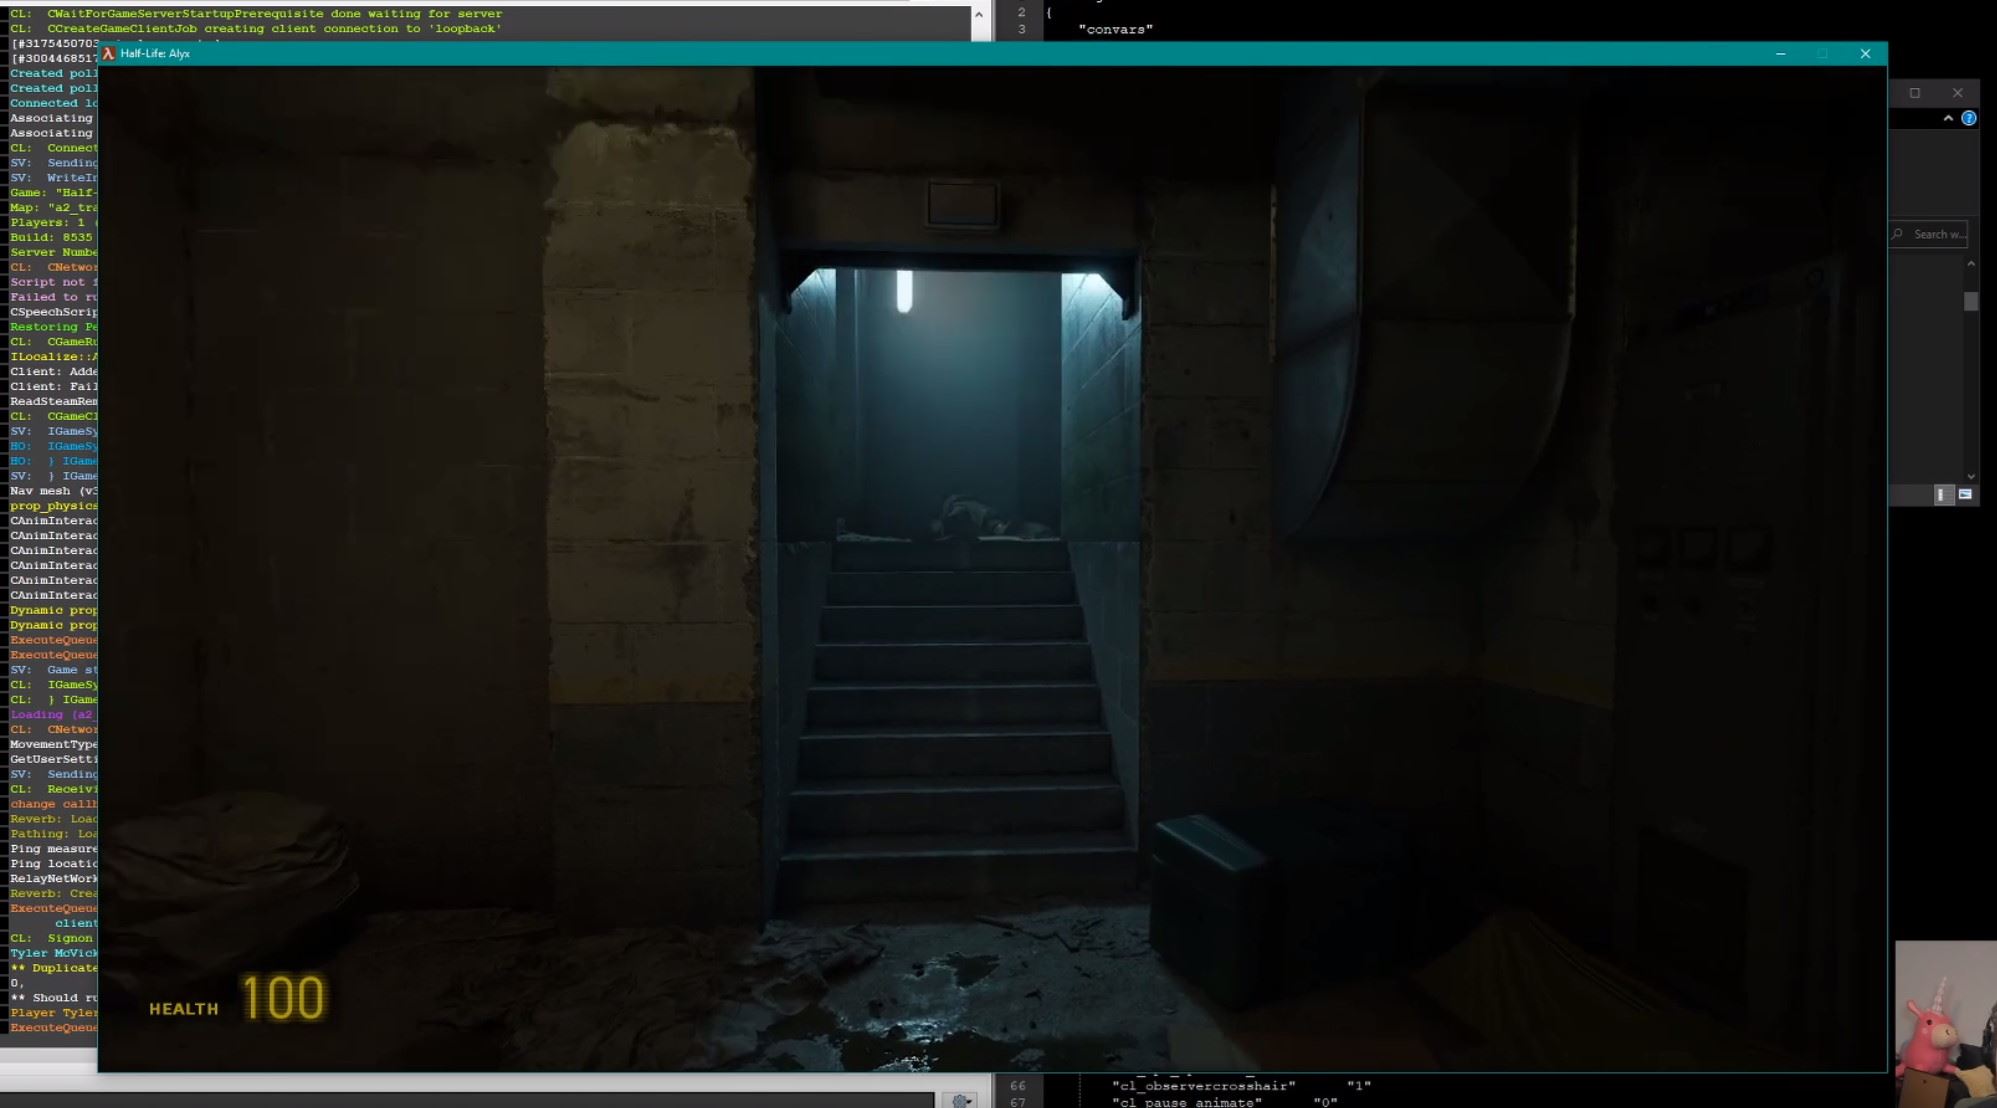Close the background window on the right
This screenshot has width=1997, height=1108.
point(1957,93)
